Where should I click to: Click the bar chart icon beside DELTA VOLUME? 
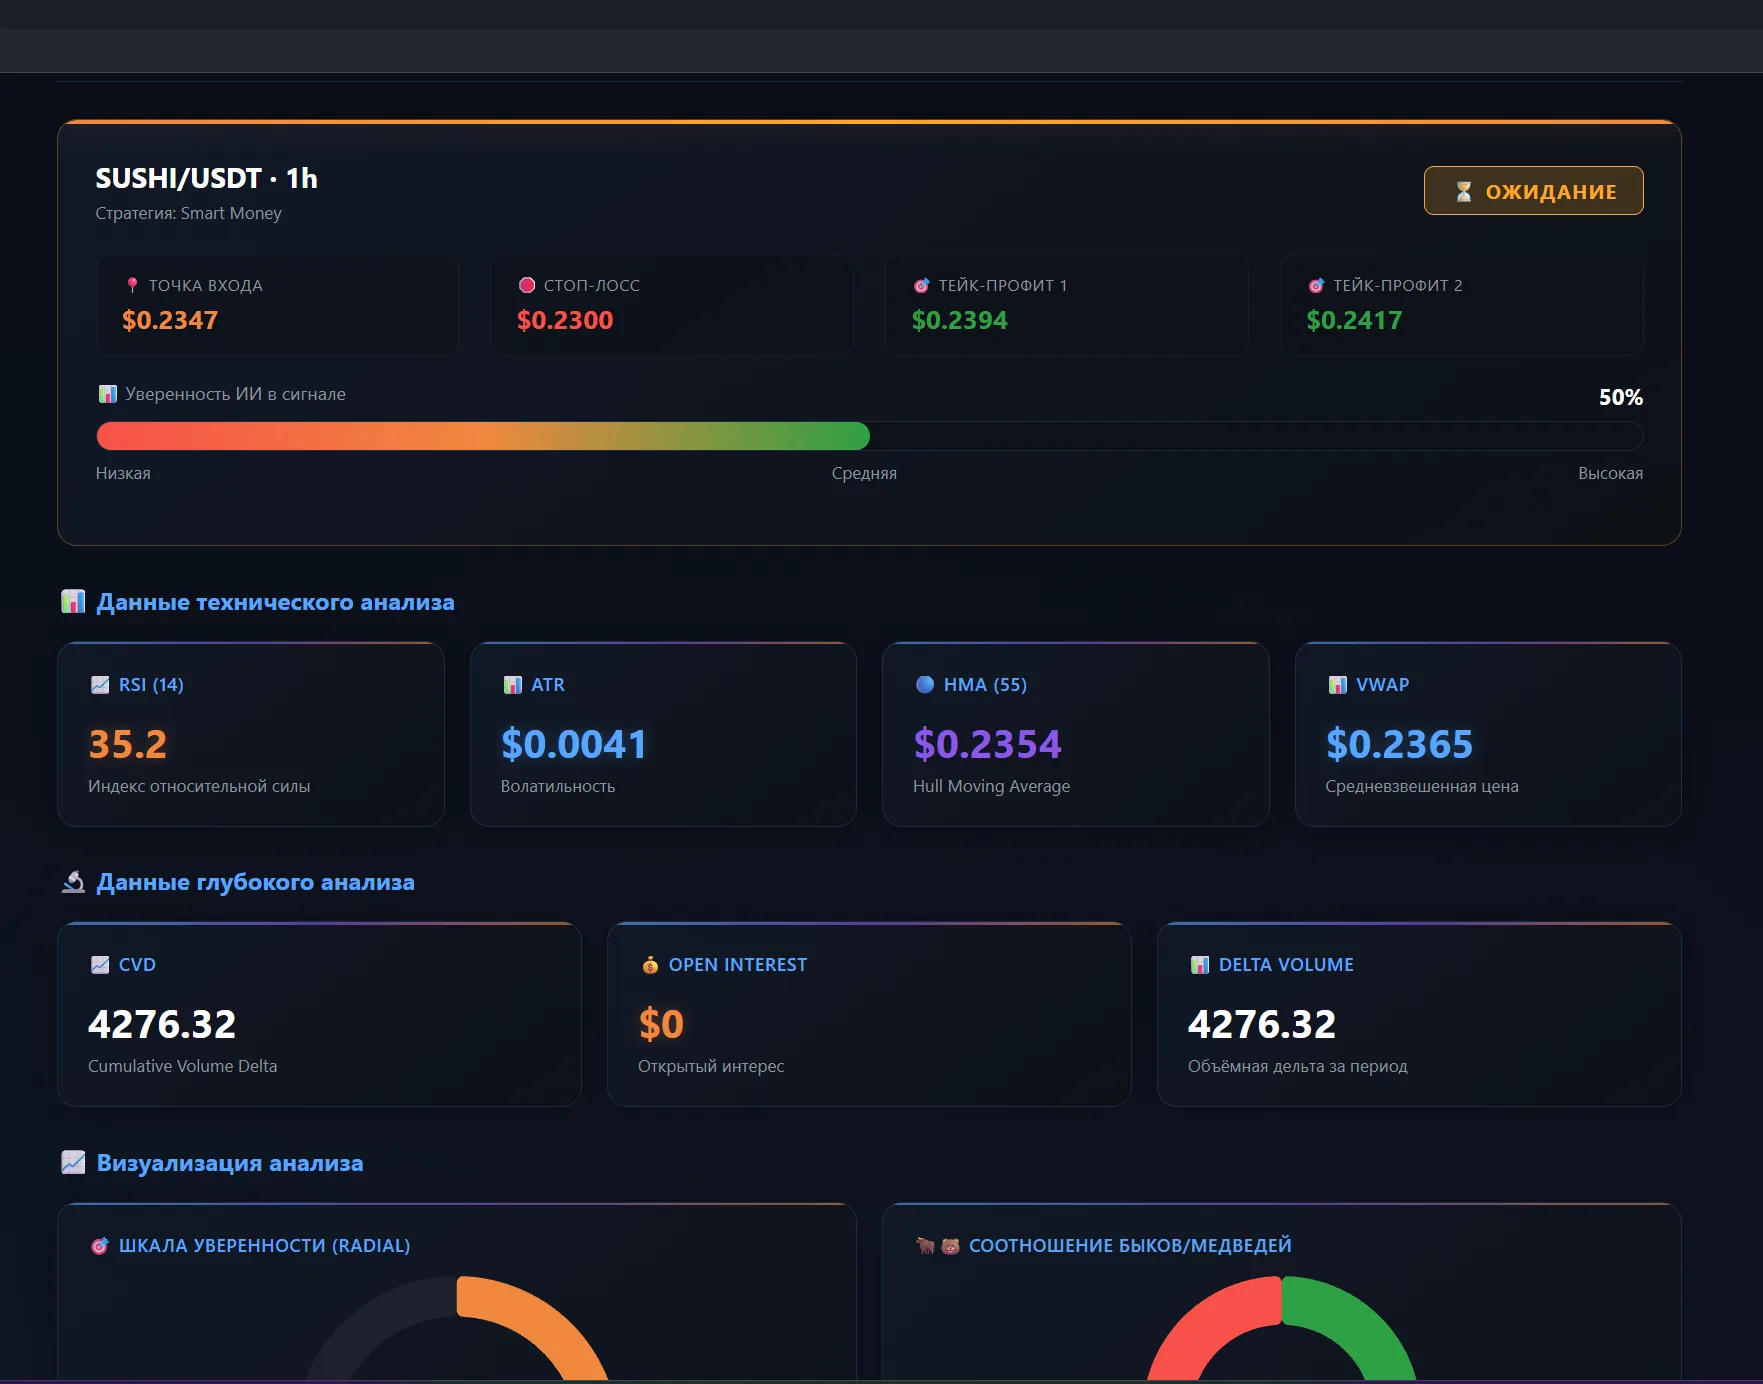1200,965
